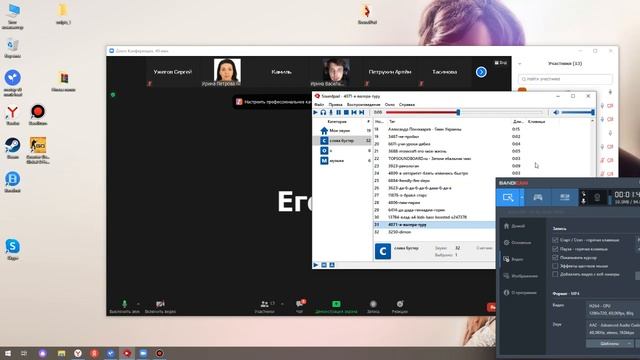Select sound row 32 '3250-demon'
Screen dimensions: 640x360
click(x=435, y=232)
